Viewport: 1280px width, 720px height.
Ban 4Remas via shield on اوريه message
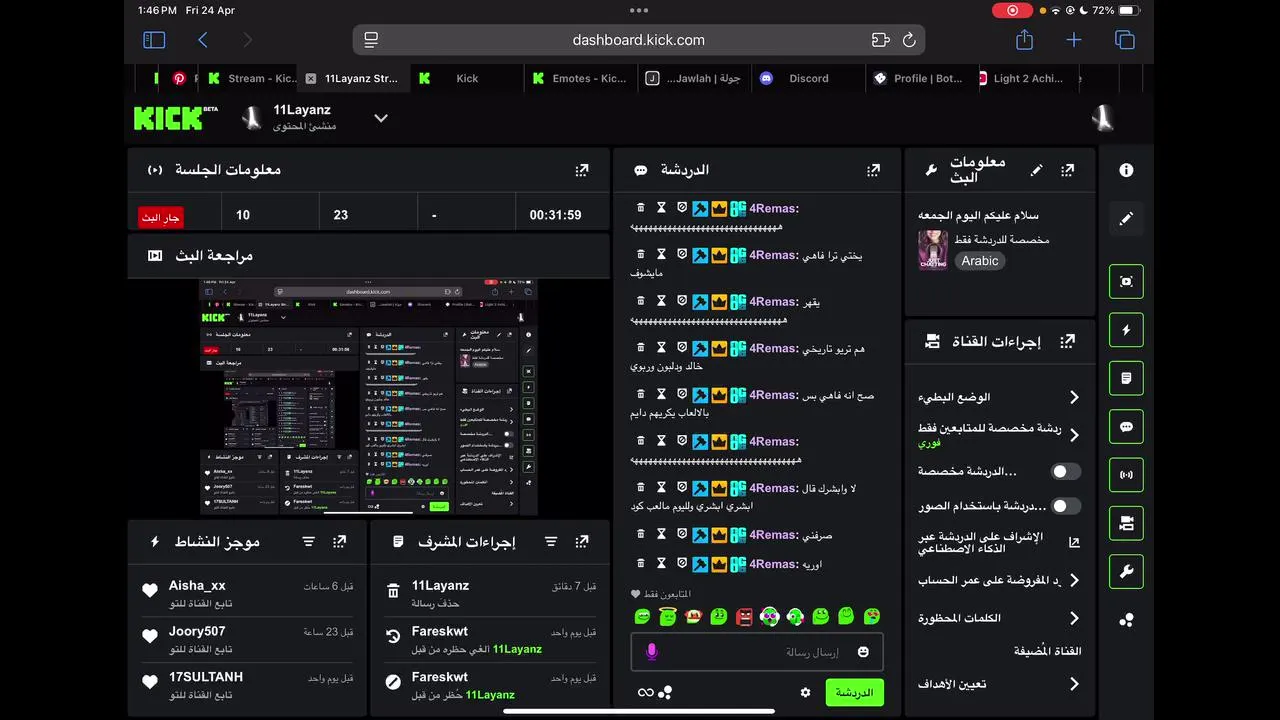[x=681, y=564]
